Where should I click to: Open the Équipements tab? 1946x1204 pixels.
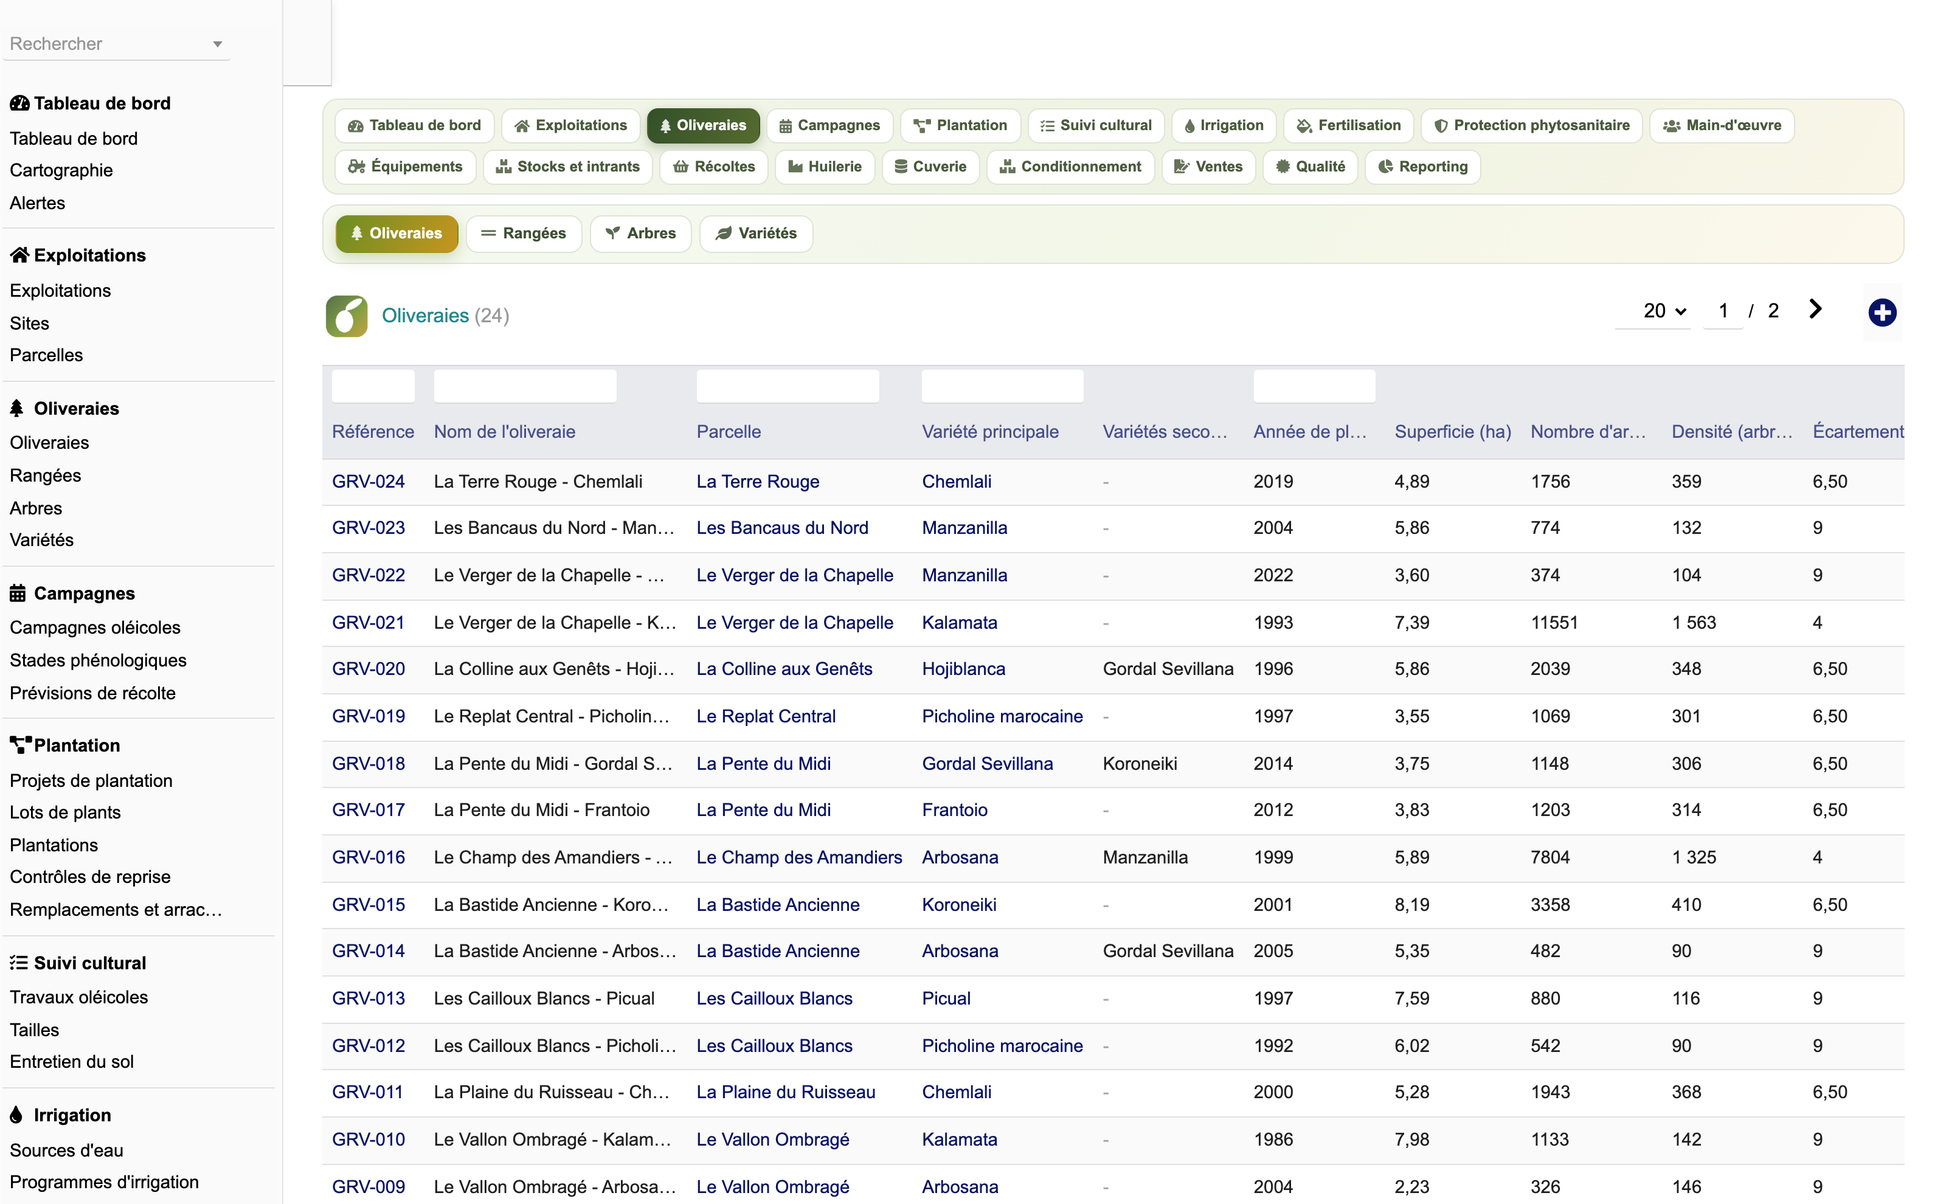[x=405, y=166]
